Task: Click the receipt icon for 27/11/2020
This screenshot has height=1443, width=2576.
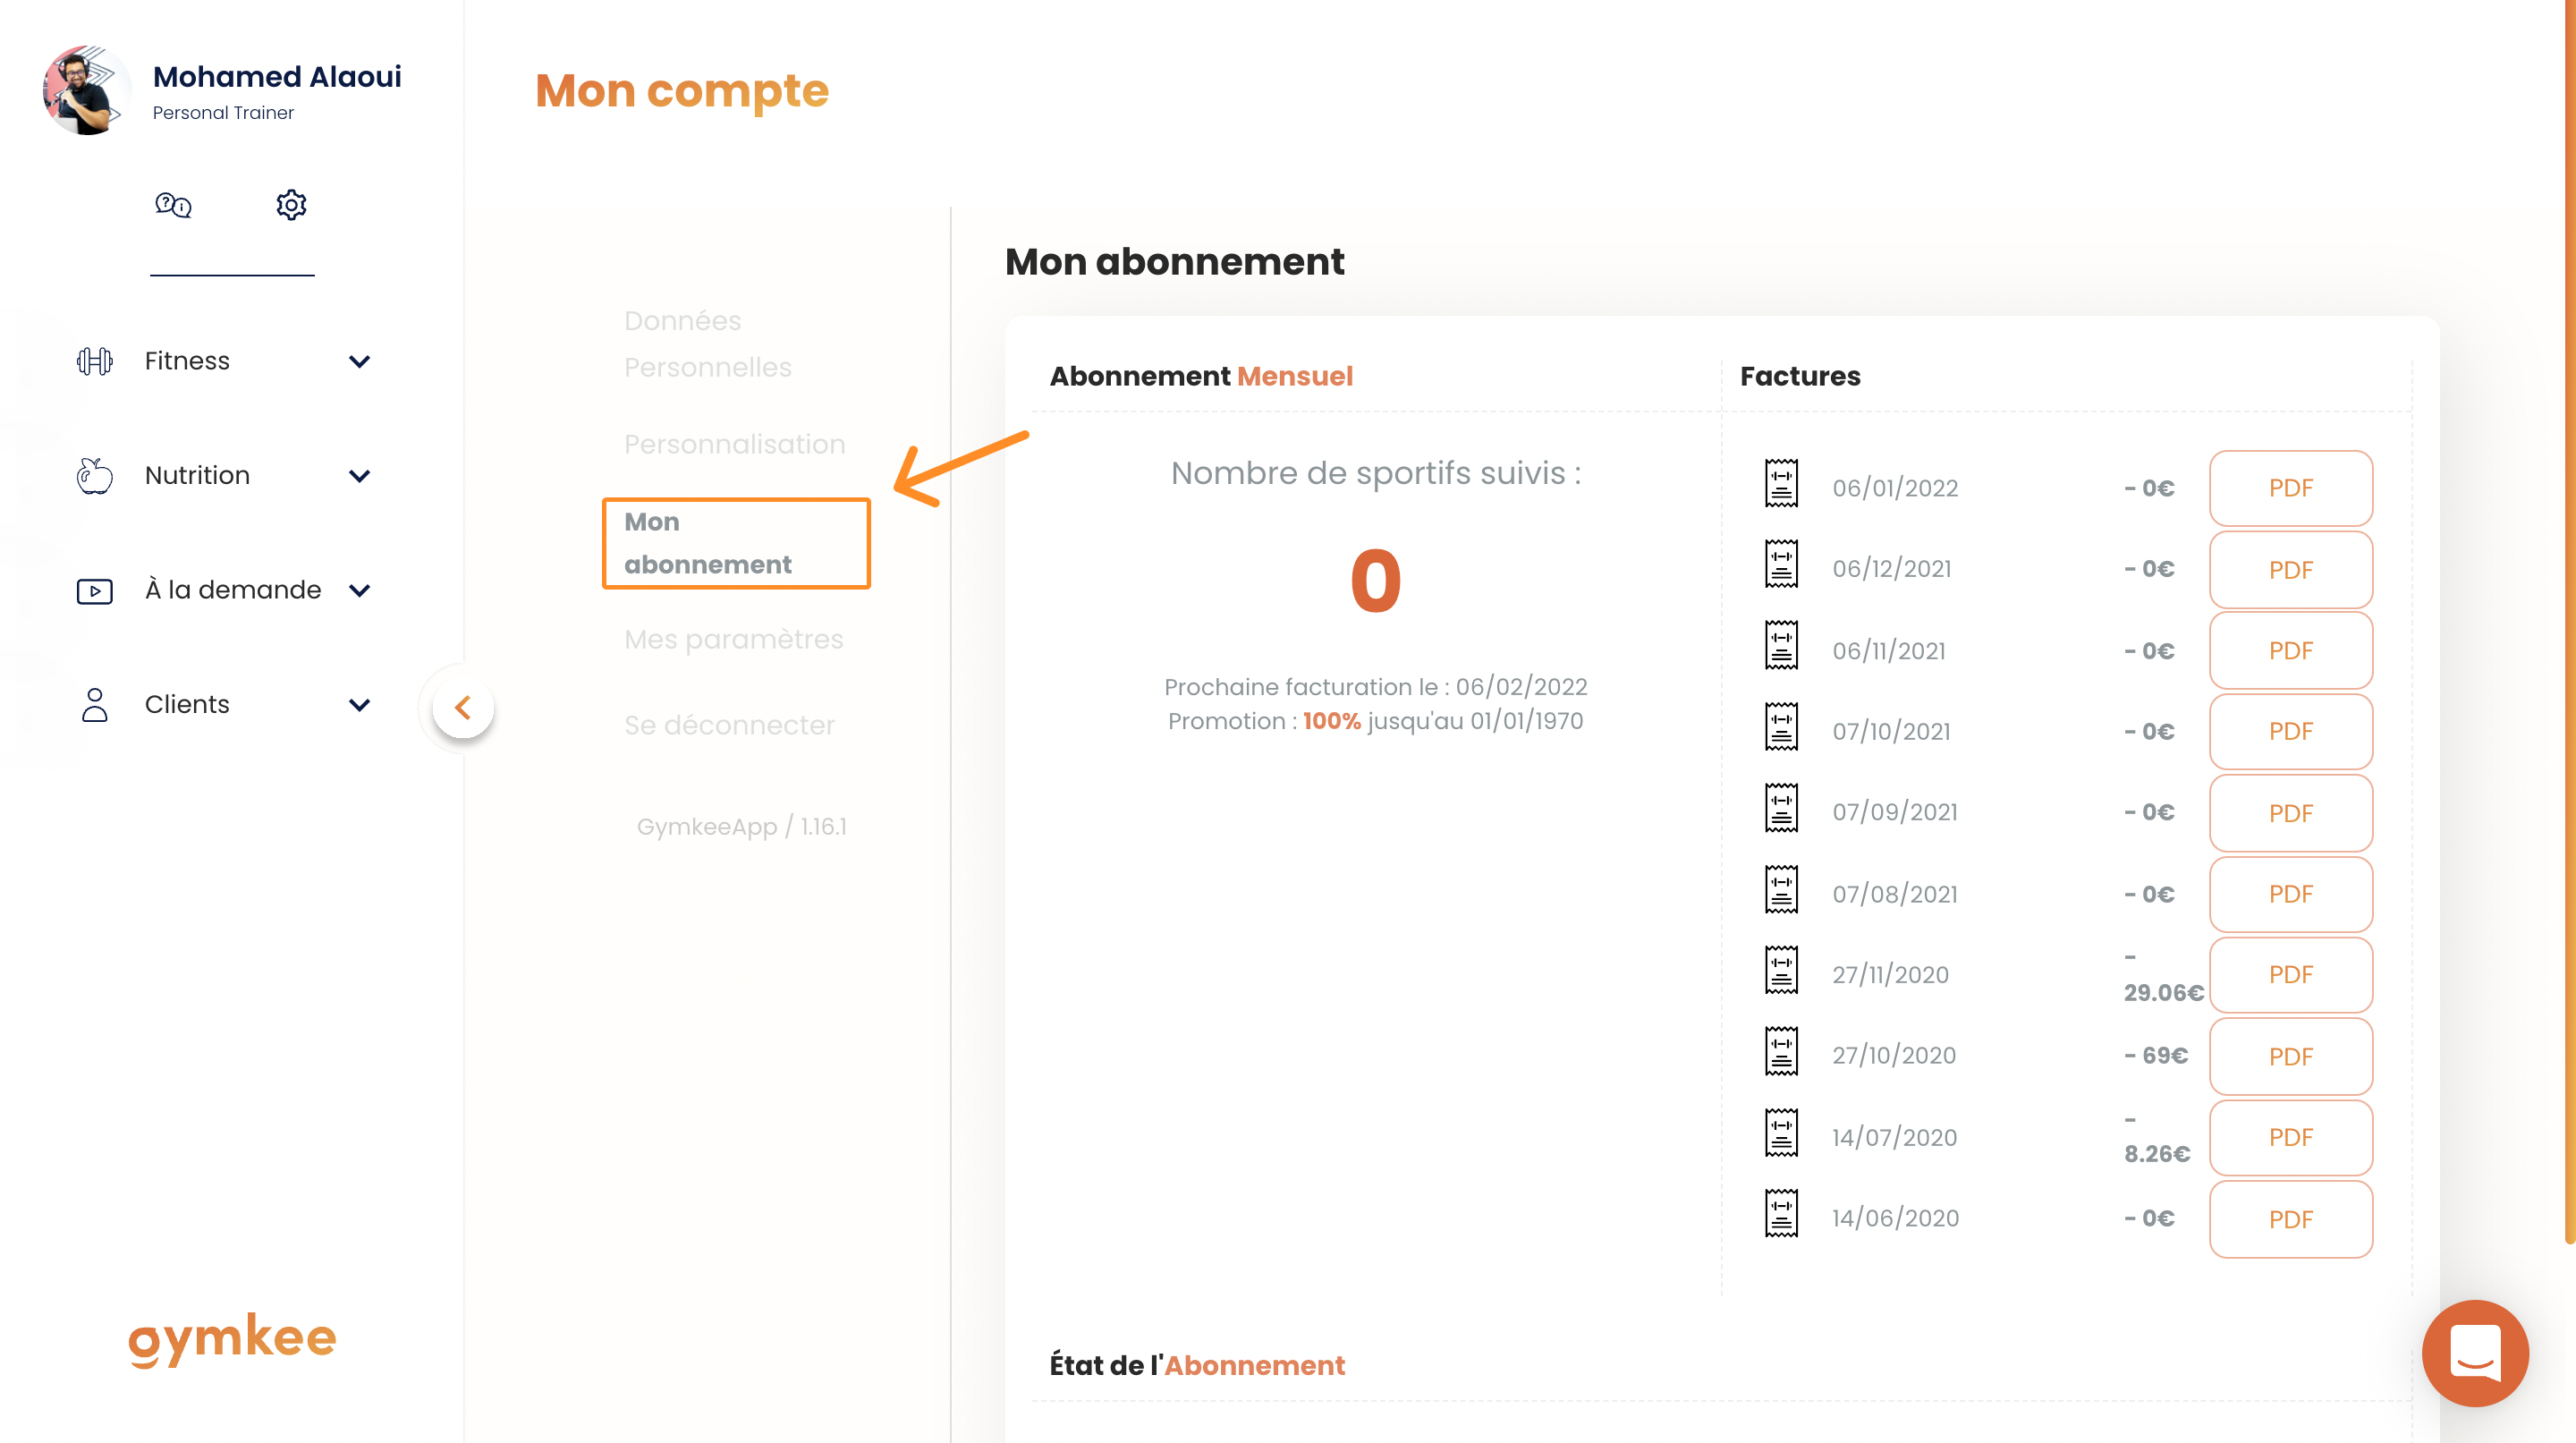Action: 1781,970
